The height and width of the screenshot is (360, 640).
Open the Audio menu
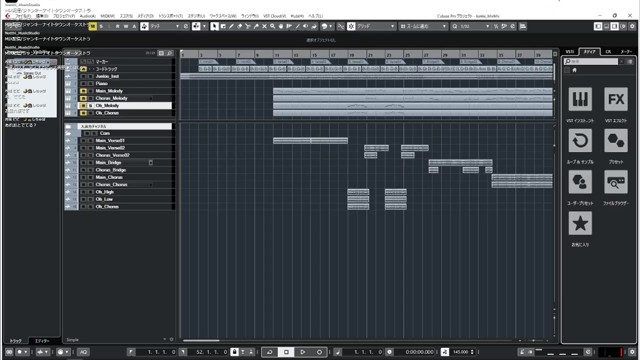pos(87,16)
